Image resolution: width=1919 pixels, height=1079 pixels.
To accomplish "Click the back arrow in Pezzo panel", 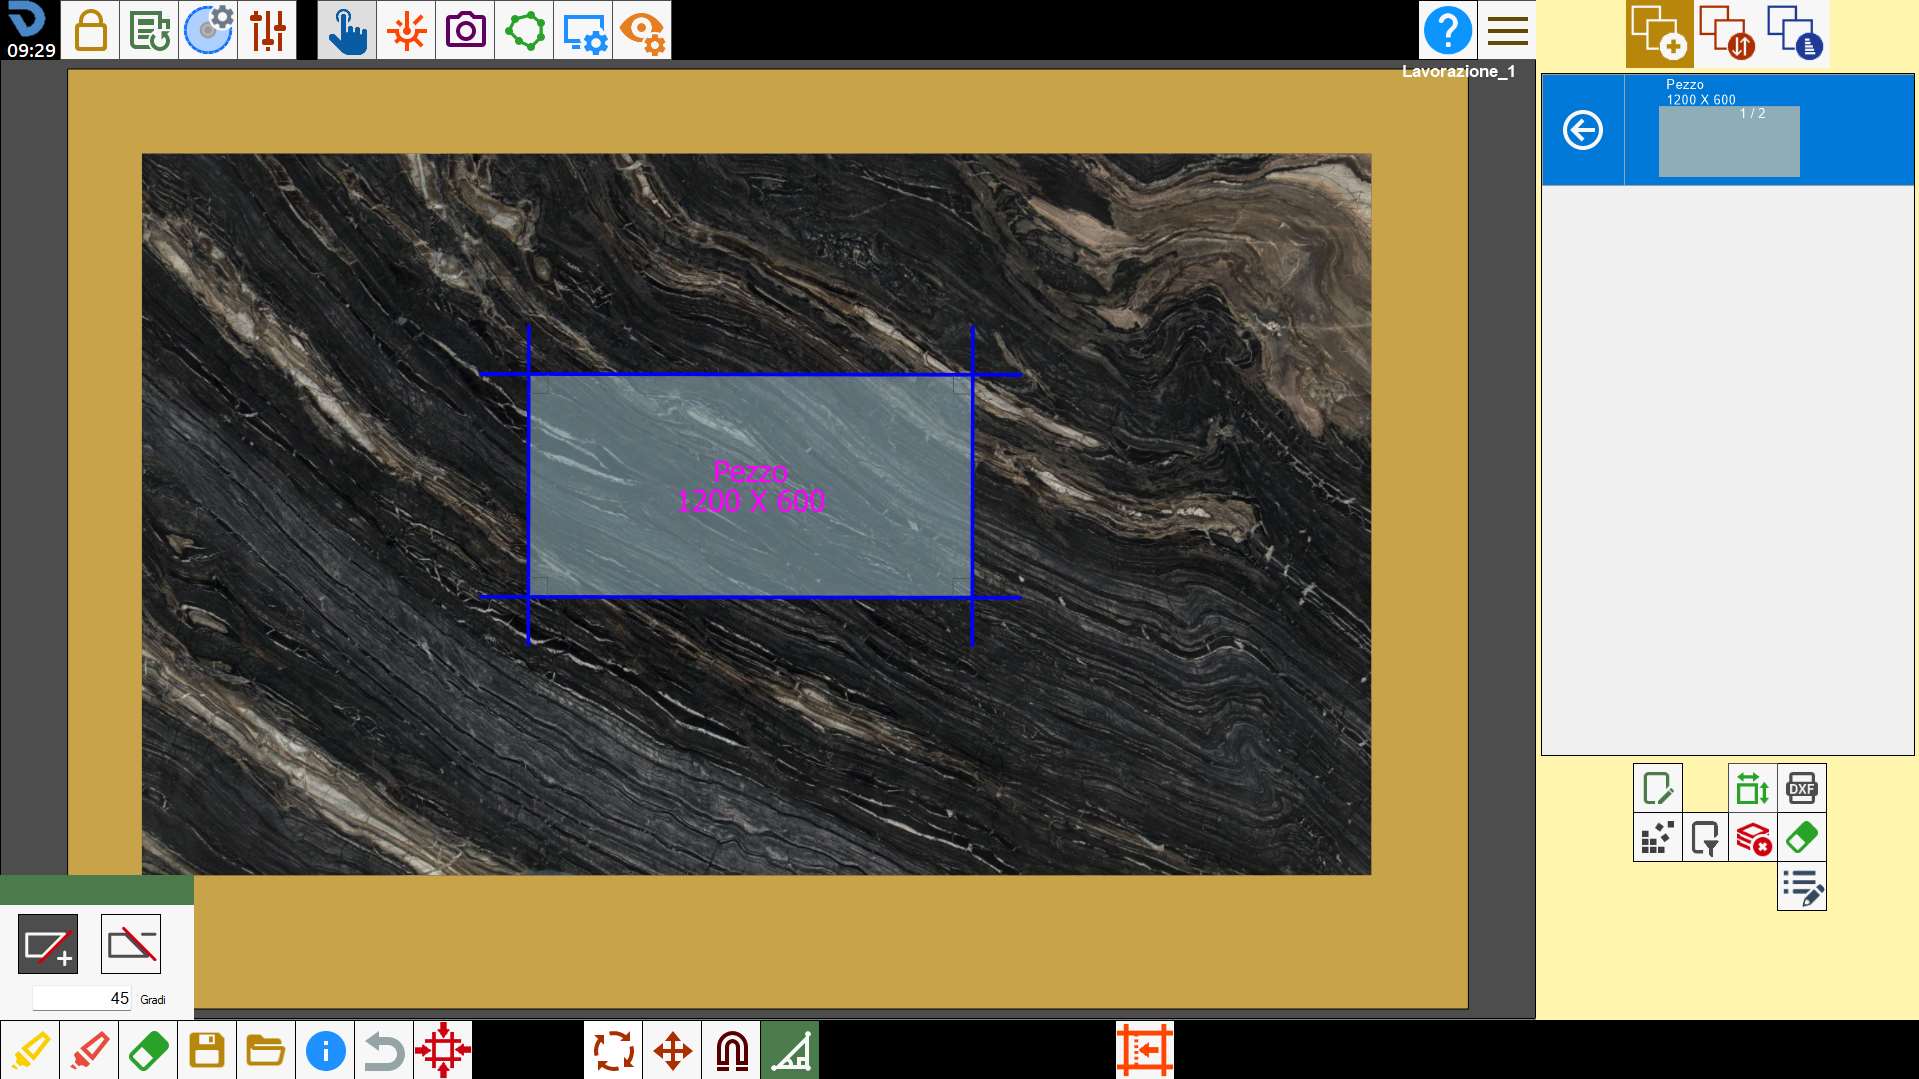I will (x=1583, y=130).
